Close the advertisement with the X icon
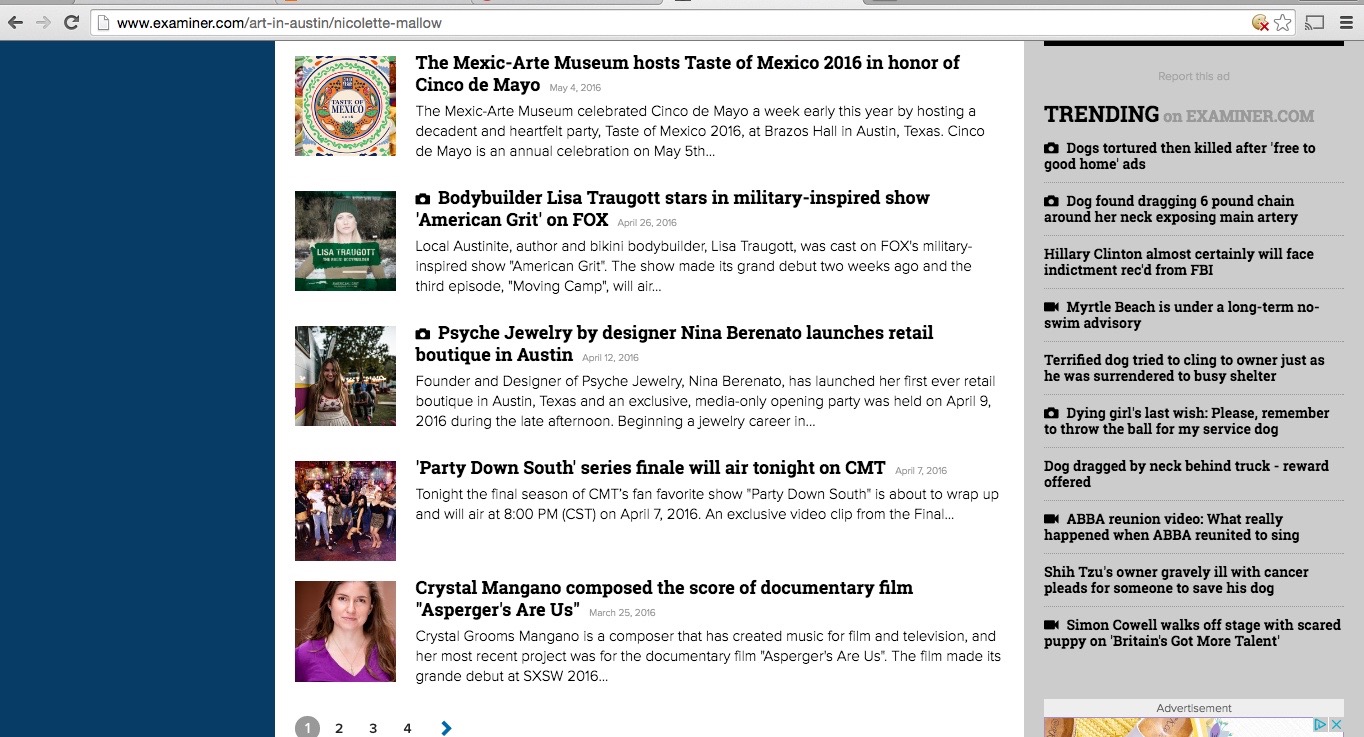This screenshot has width=1364, height=737. pos(1336,725)
